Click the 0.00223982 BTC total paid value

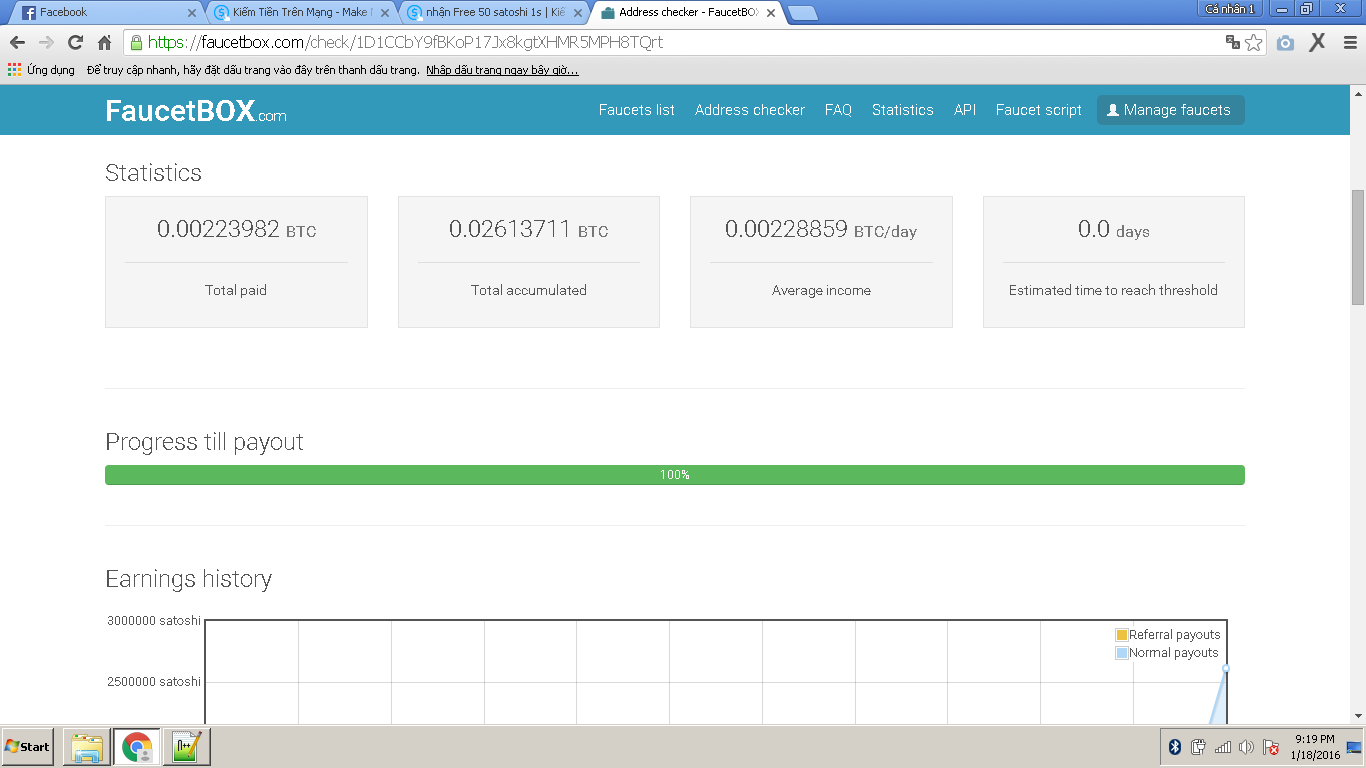(236, 230)
